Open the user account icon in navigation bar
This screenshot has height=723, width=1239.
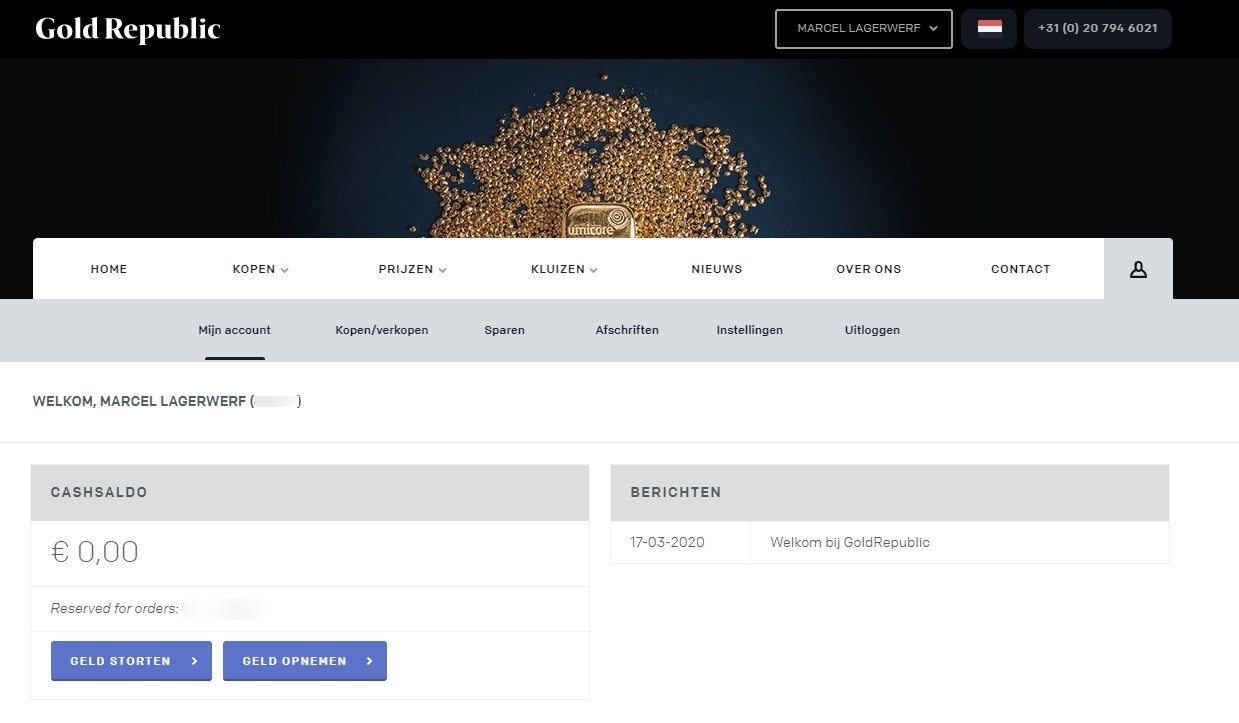tap(1138, 269)
